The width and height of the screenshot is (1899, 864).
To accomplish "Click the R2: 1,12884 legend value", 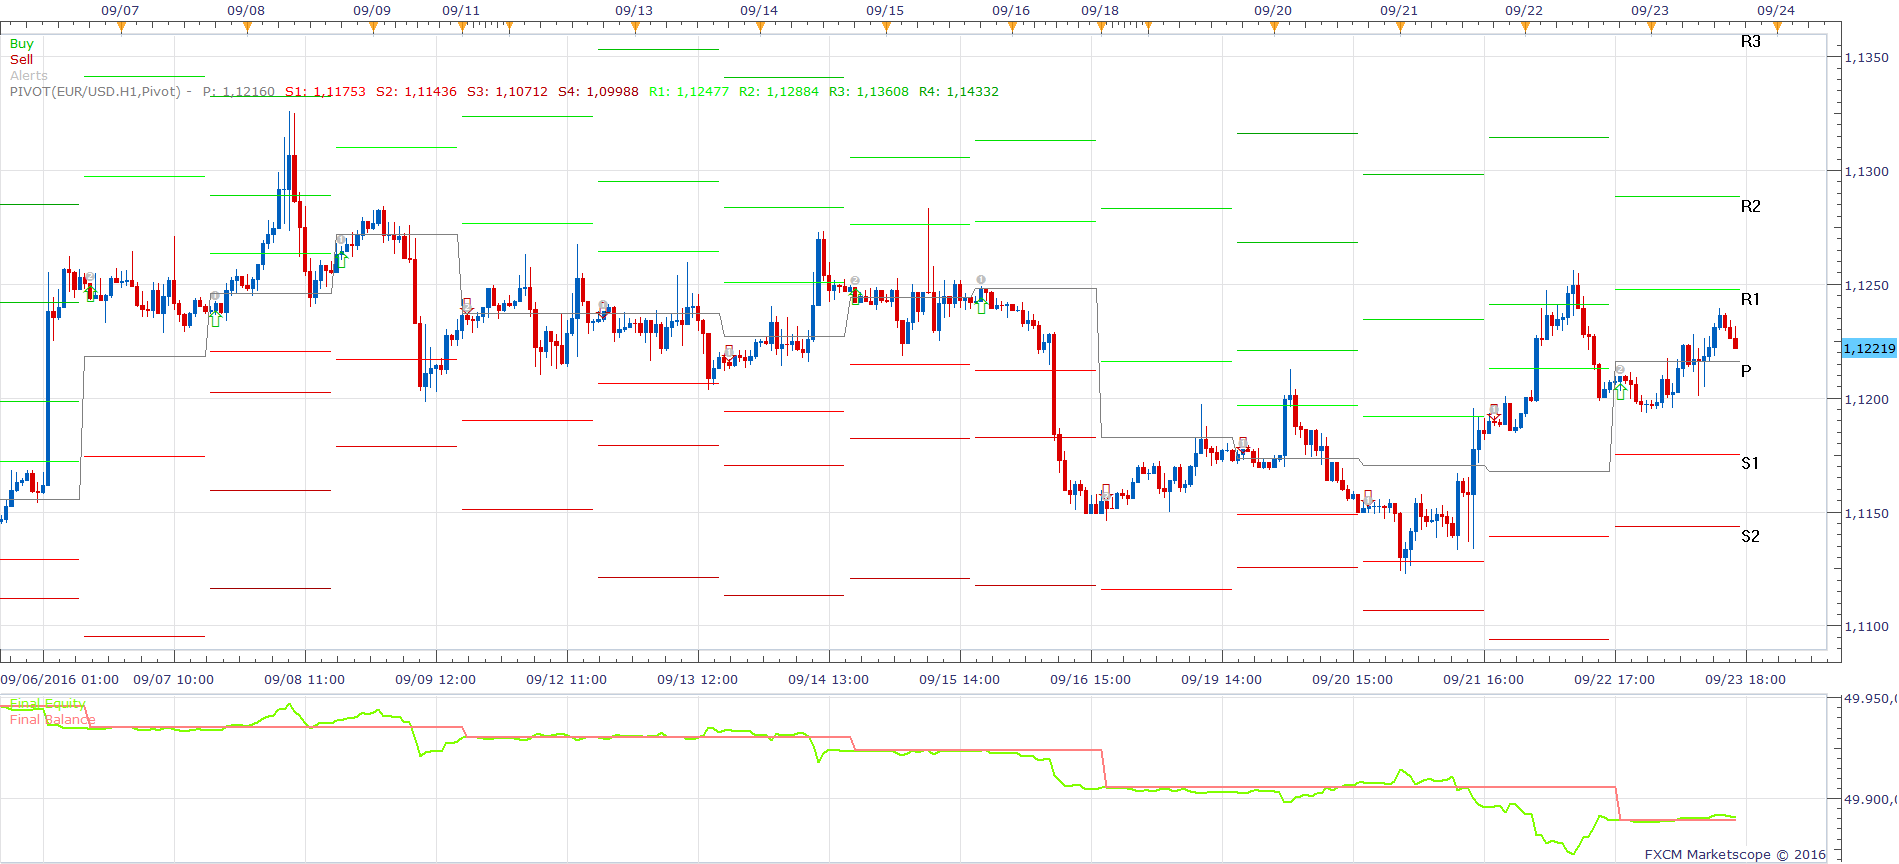I will point(778,92).
